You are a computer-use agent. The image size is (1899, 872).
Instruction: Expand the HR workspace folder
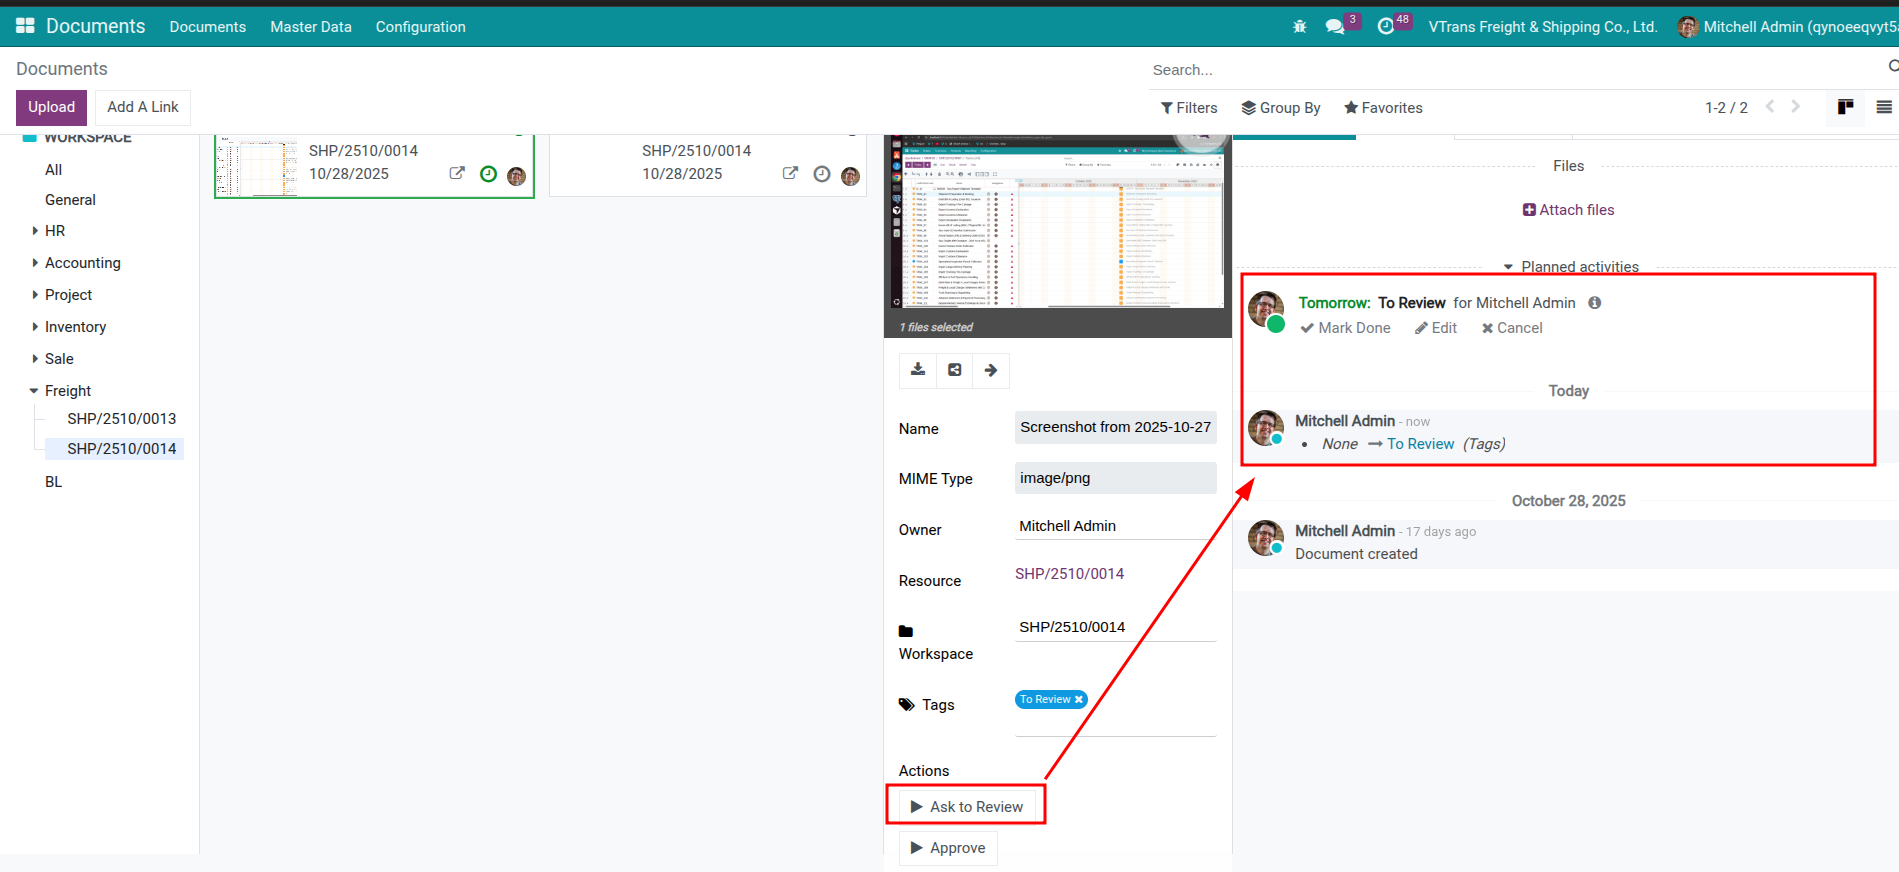coord(36,231)
